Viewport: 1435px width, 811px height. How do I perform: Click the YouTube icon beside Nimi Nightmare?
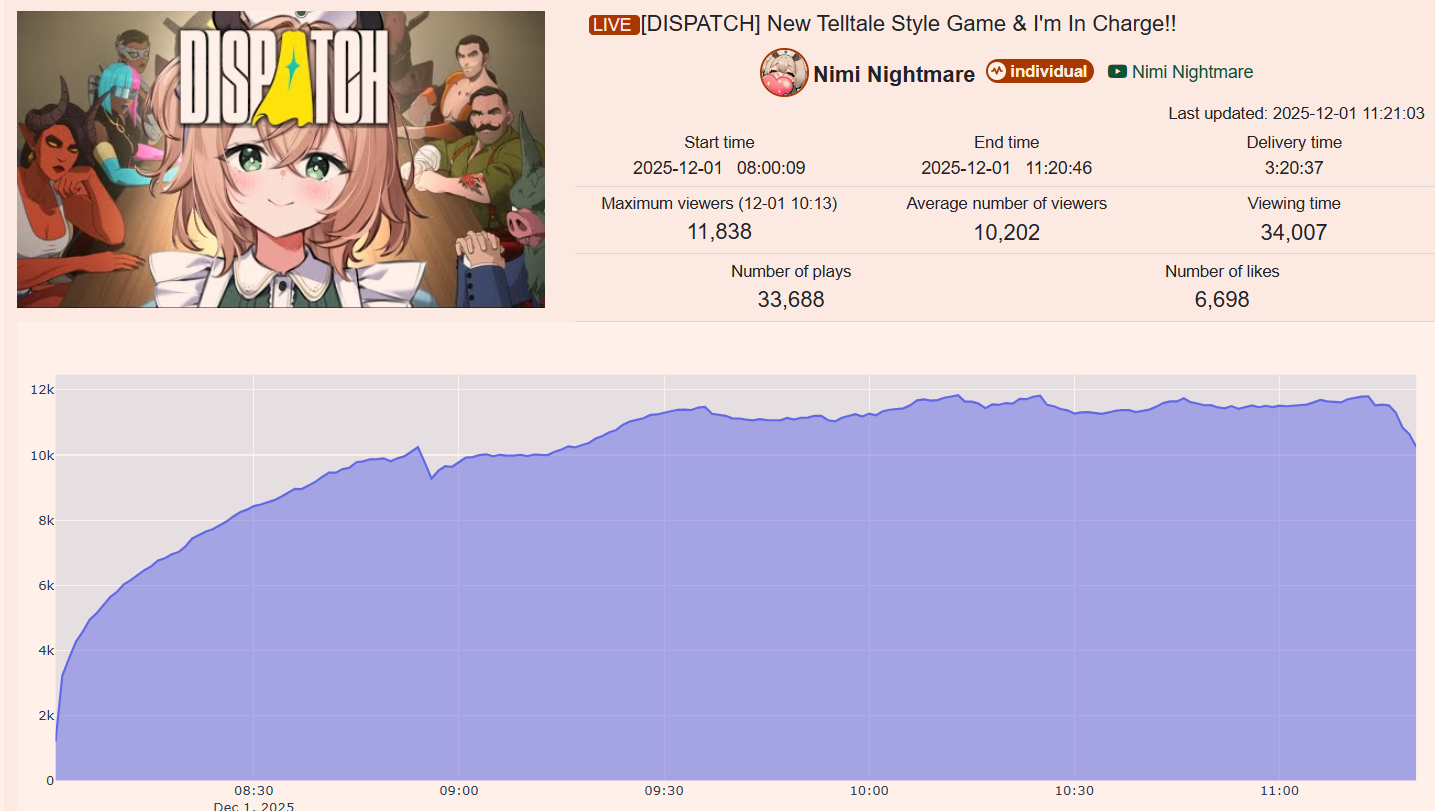tap(1117, 72)
